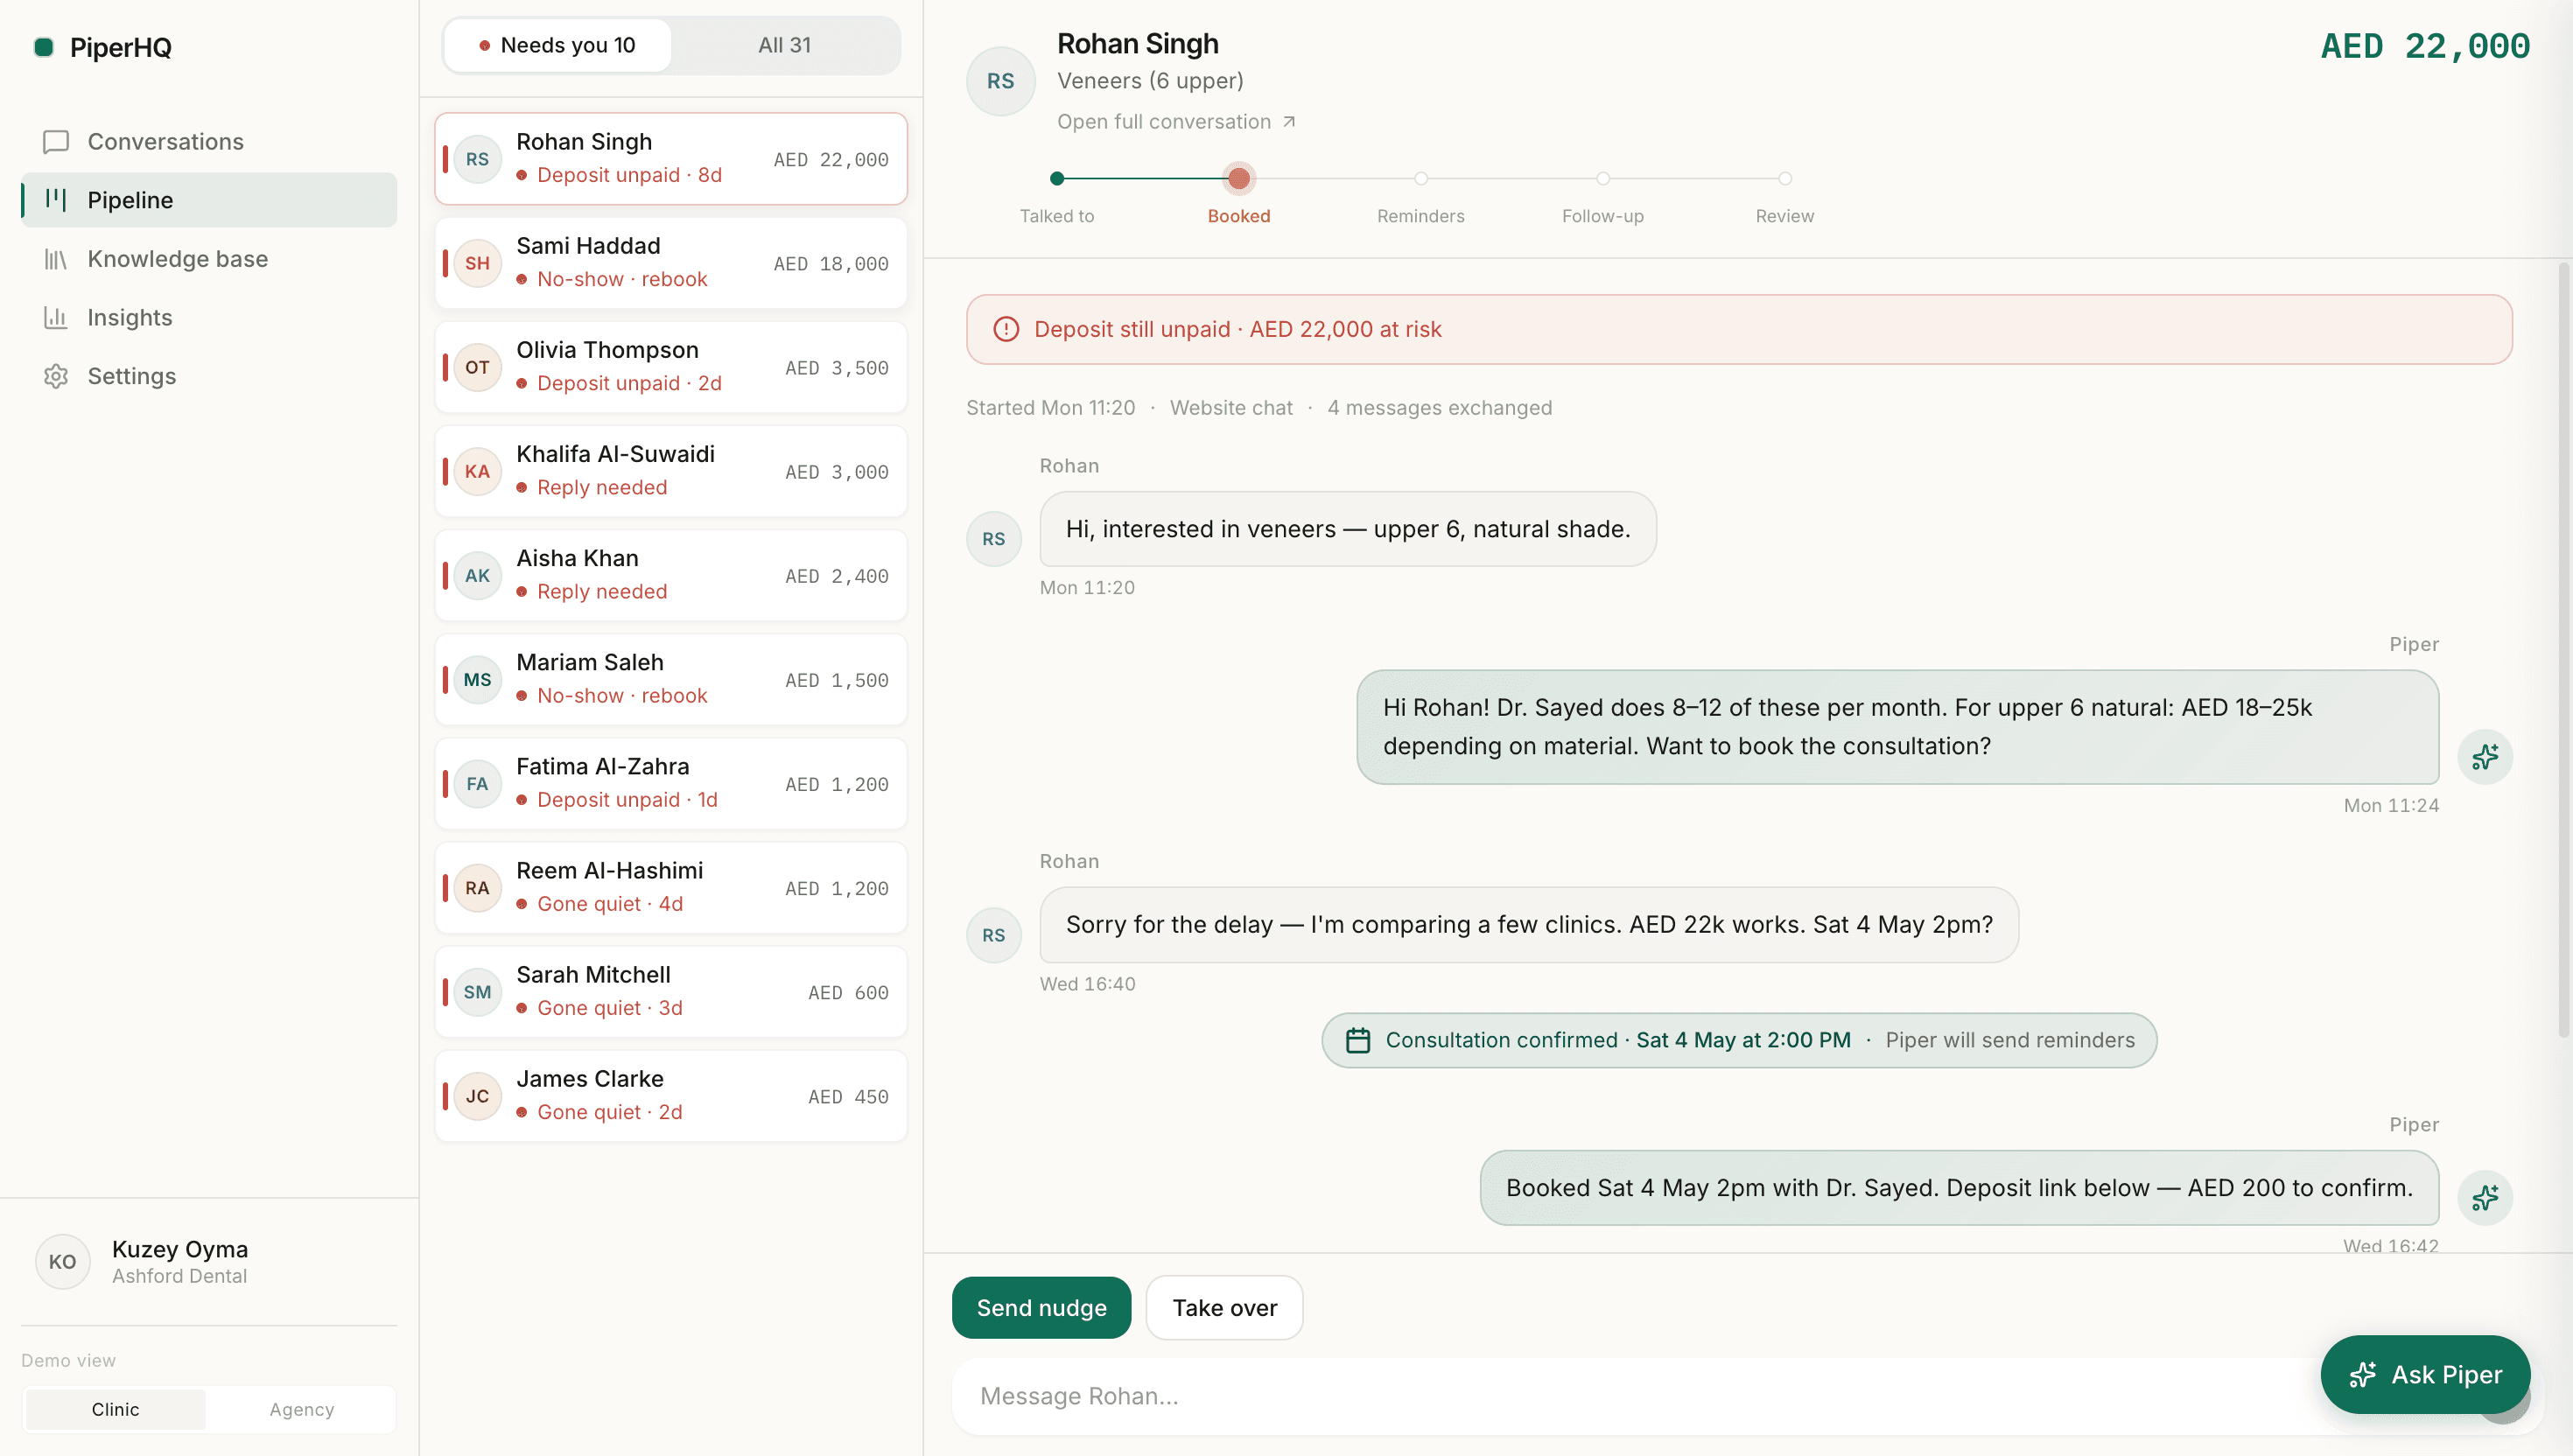Select James Clarke's name in his pipeline card

click(x=590, y=1078)
